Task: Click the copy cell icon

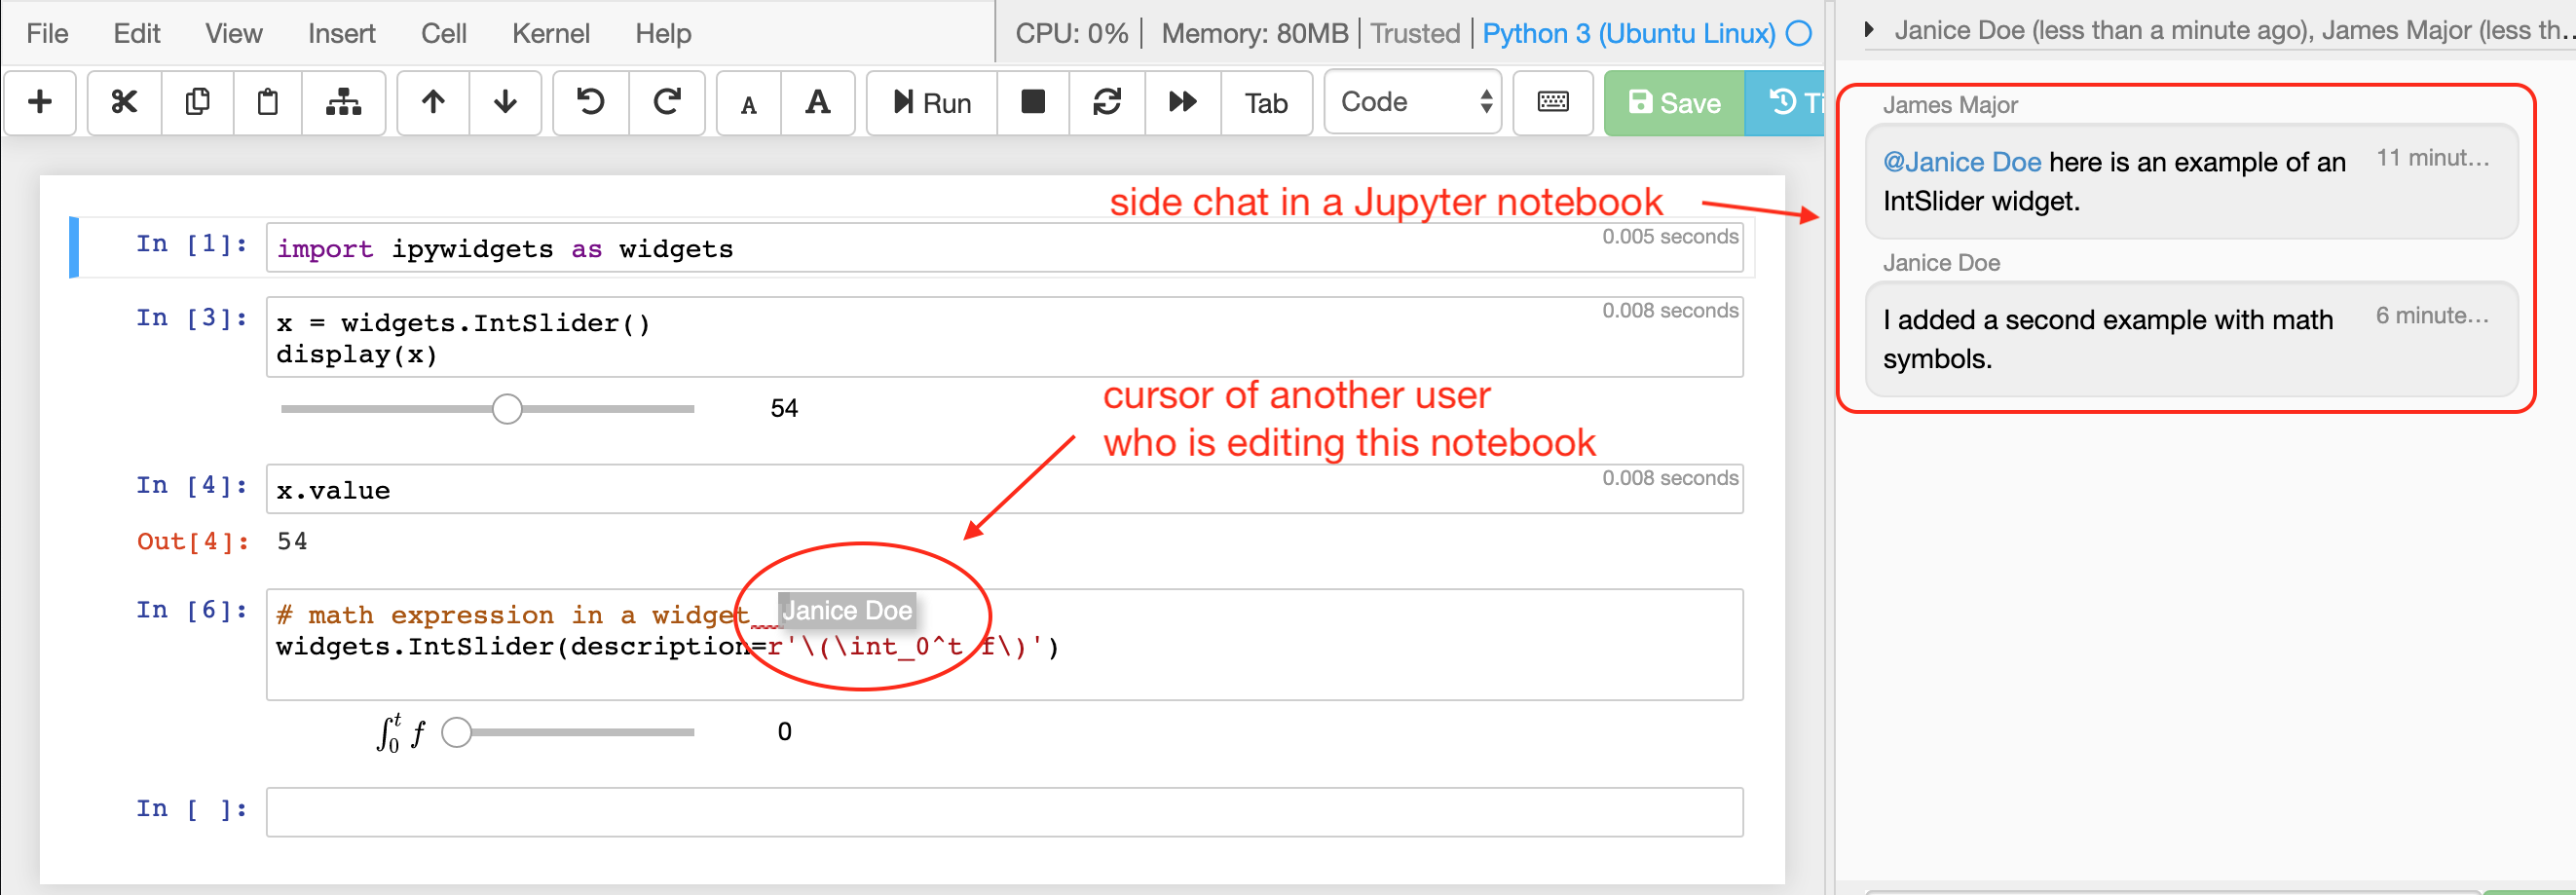Action: tap(197, 102)
